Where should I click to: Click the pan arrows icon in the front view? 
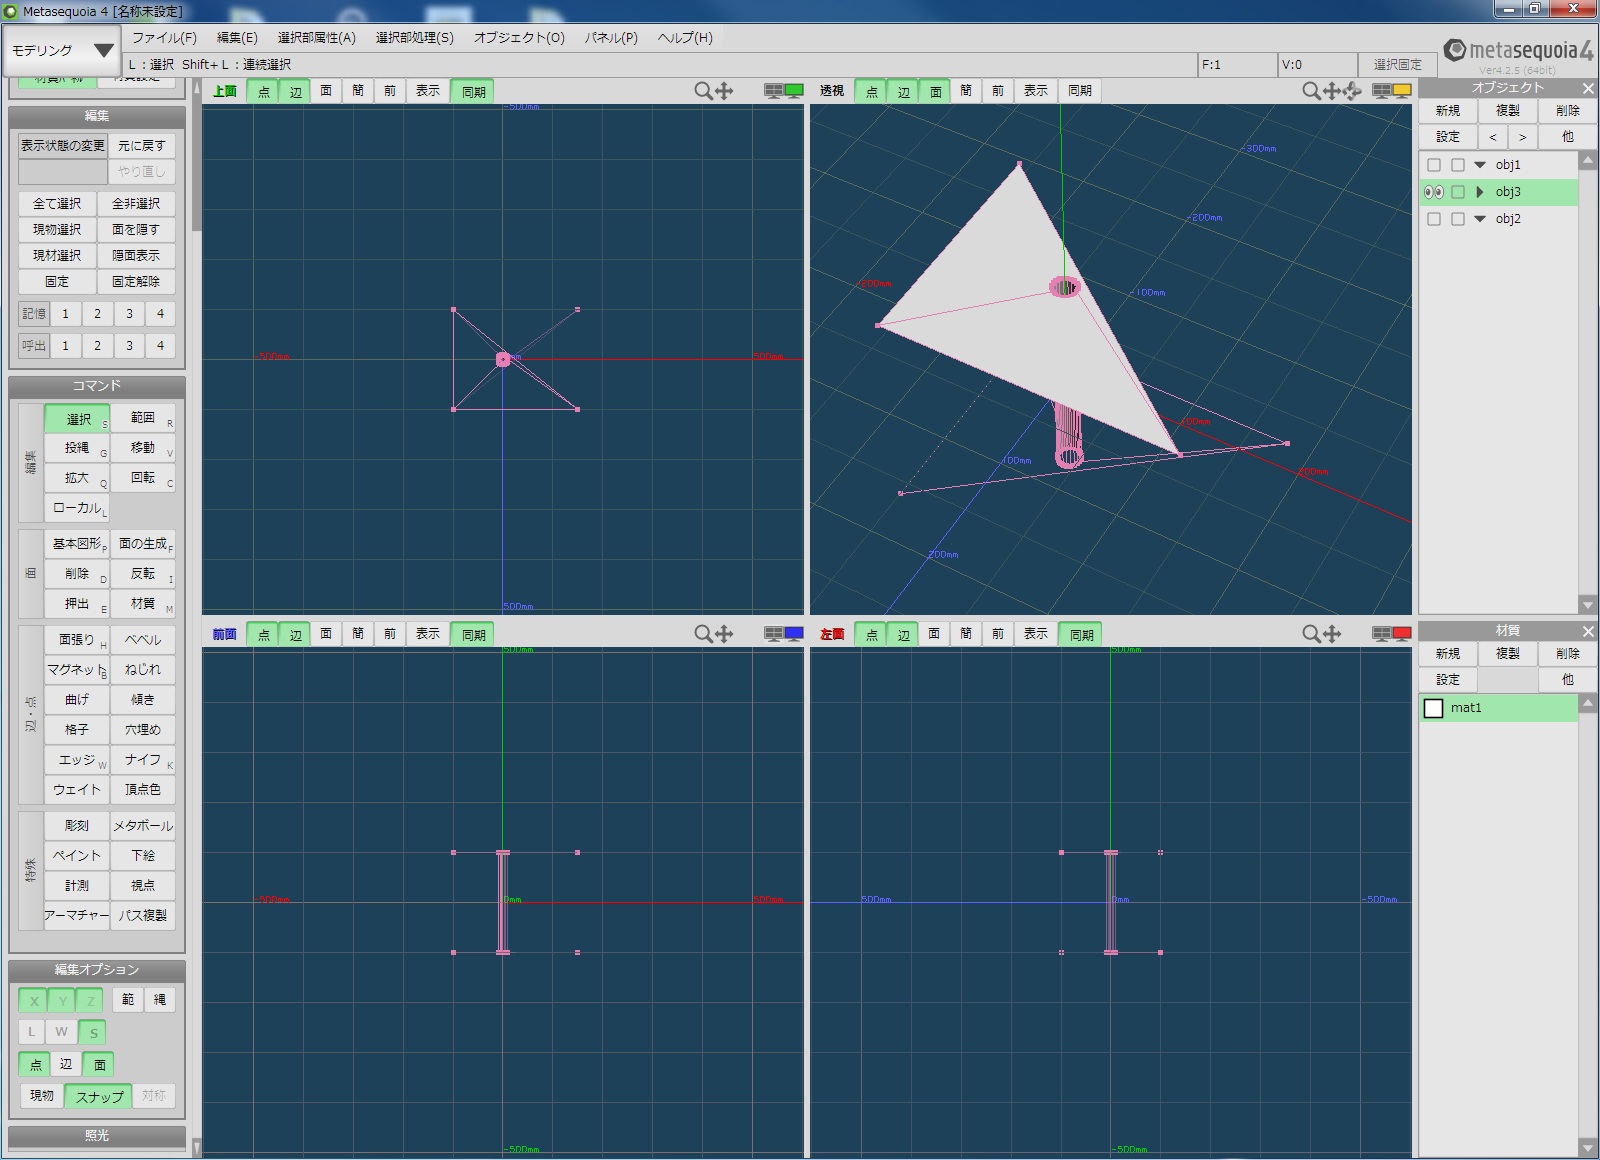[724, 634]
